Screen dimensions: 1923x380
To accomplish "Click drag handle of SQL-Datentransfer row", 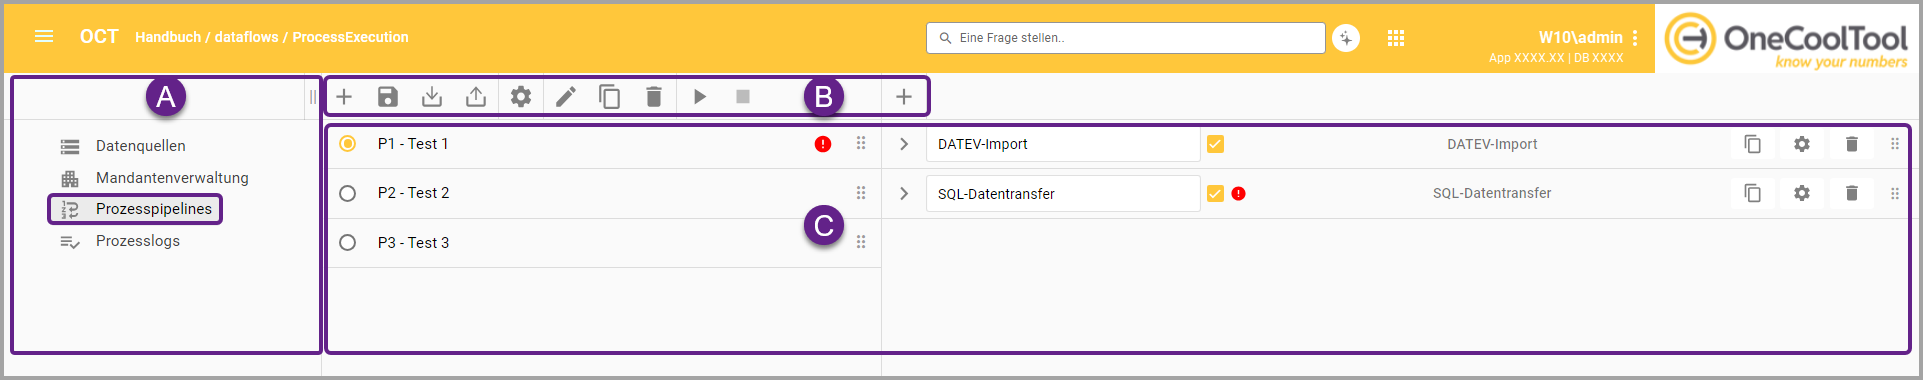I will [1895, 193].
